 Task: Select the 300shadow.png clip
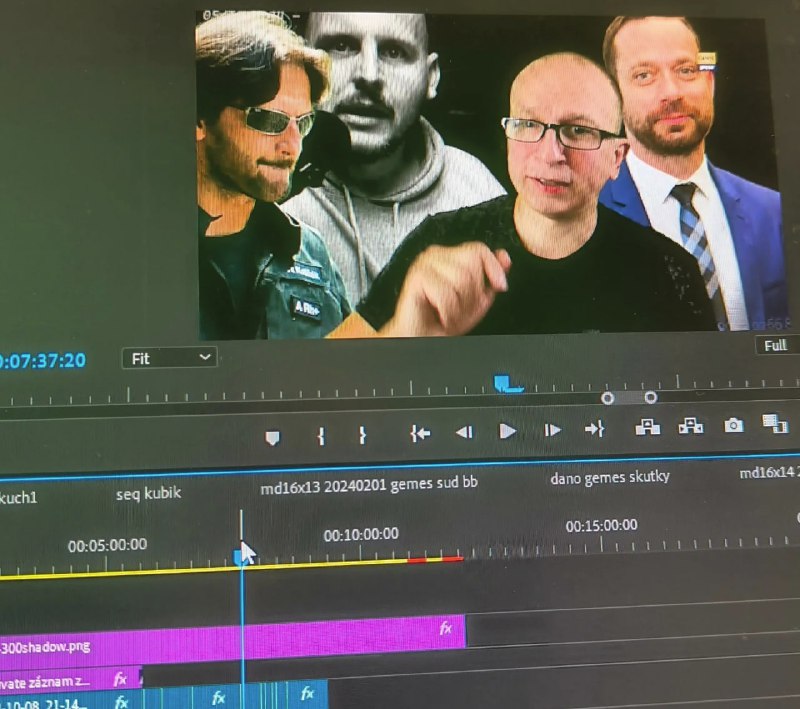click(x=233, y=642)
